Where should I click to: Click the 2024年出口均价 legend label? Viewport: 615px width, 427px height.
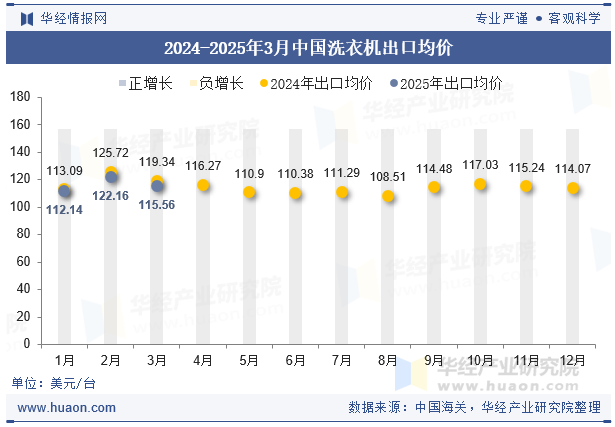321,83
